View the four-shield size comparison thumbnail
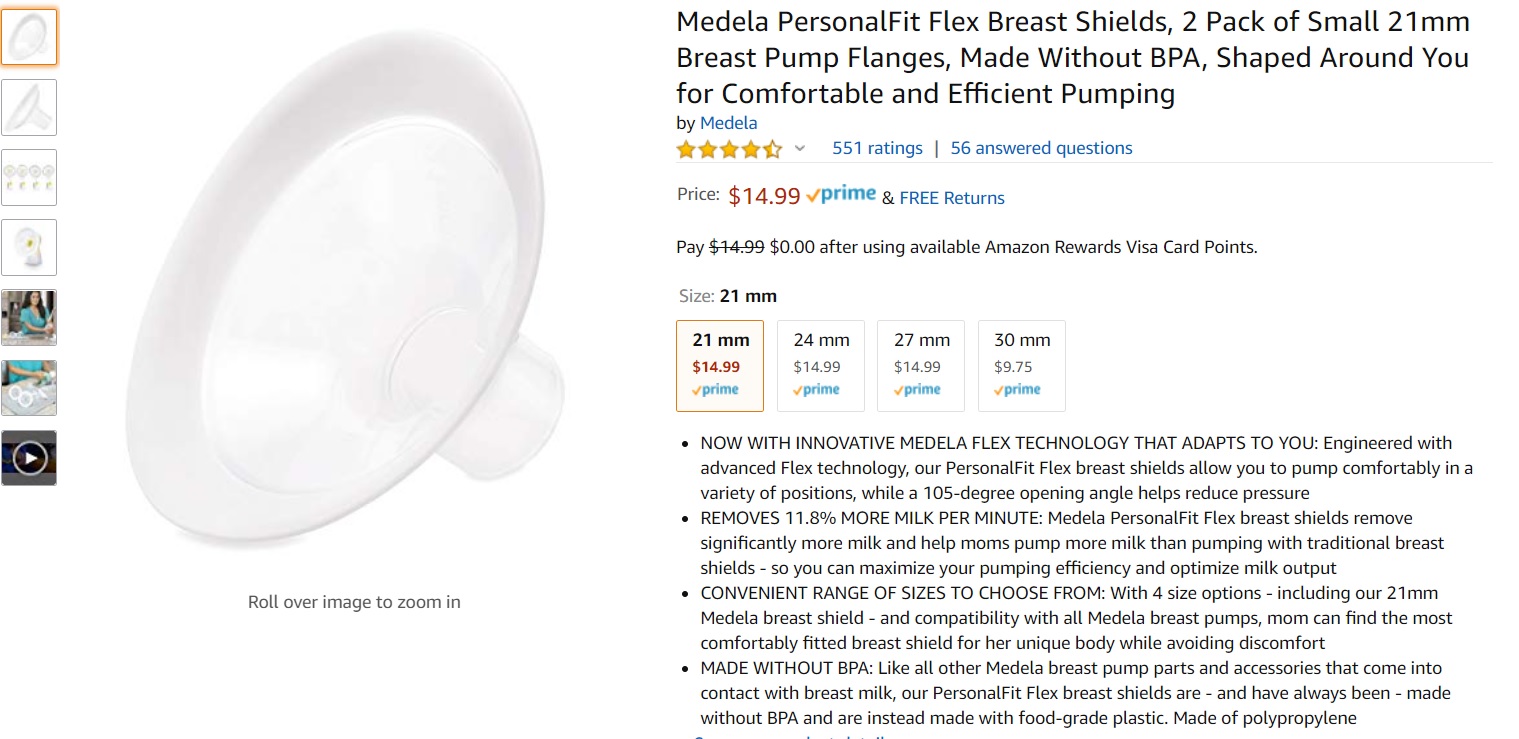Viewport: 1519px width, 739px height. click(x=29, y=177)
